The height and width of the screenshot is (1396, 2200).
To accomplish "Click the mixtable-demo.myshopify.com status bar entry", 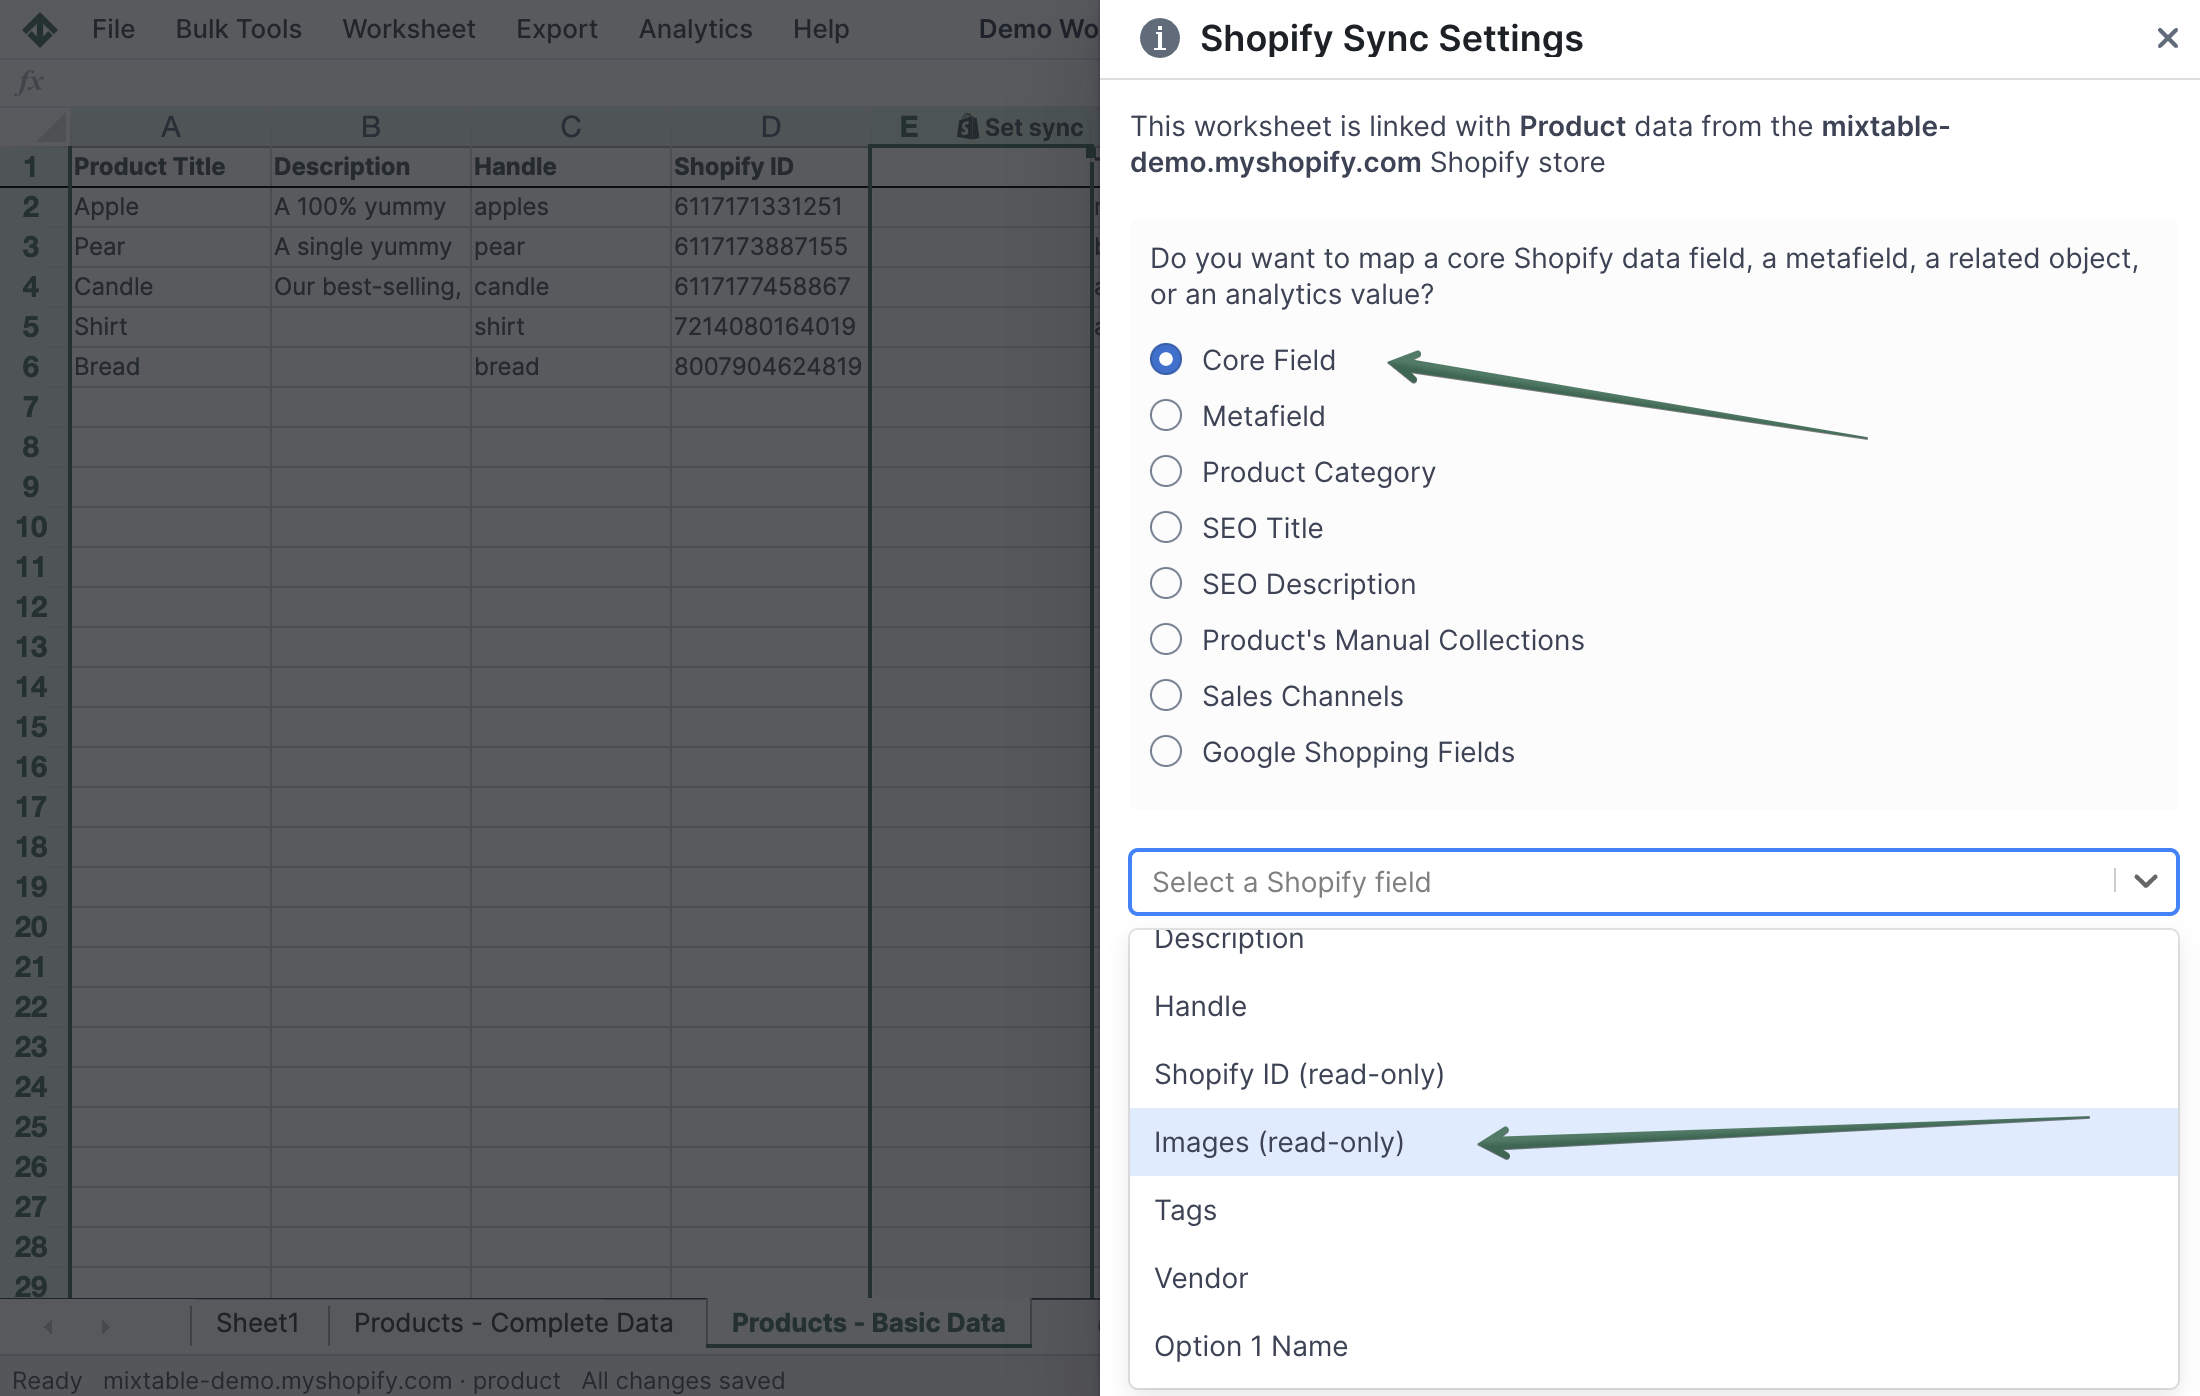I will [331, 1381].
